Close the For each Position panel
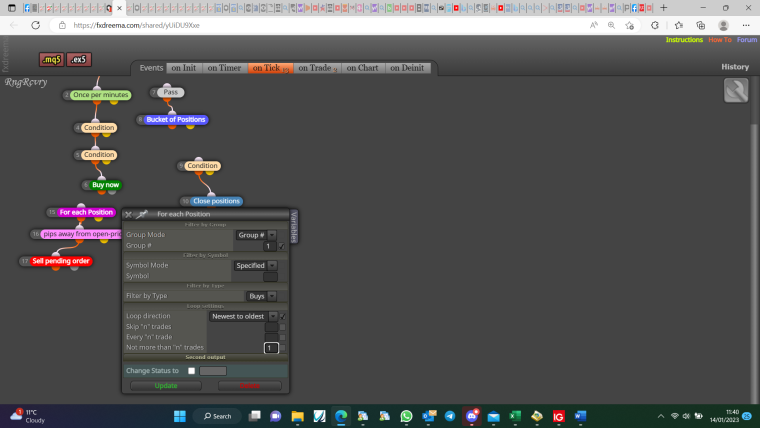 click(128, 214)
